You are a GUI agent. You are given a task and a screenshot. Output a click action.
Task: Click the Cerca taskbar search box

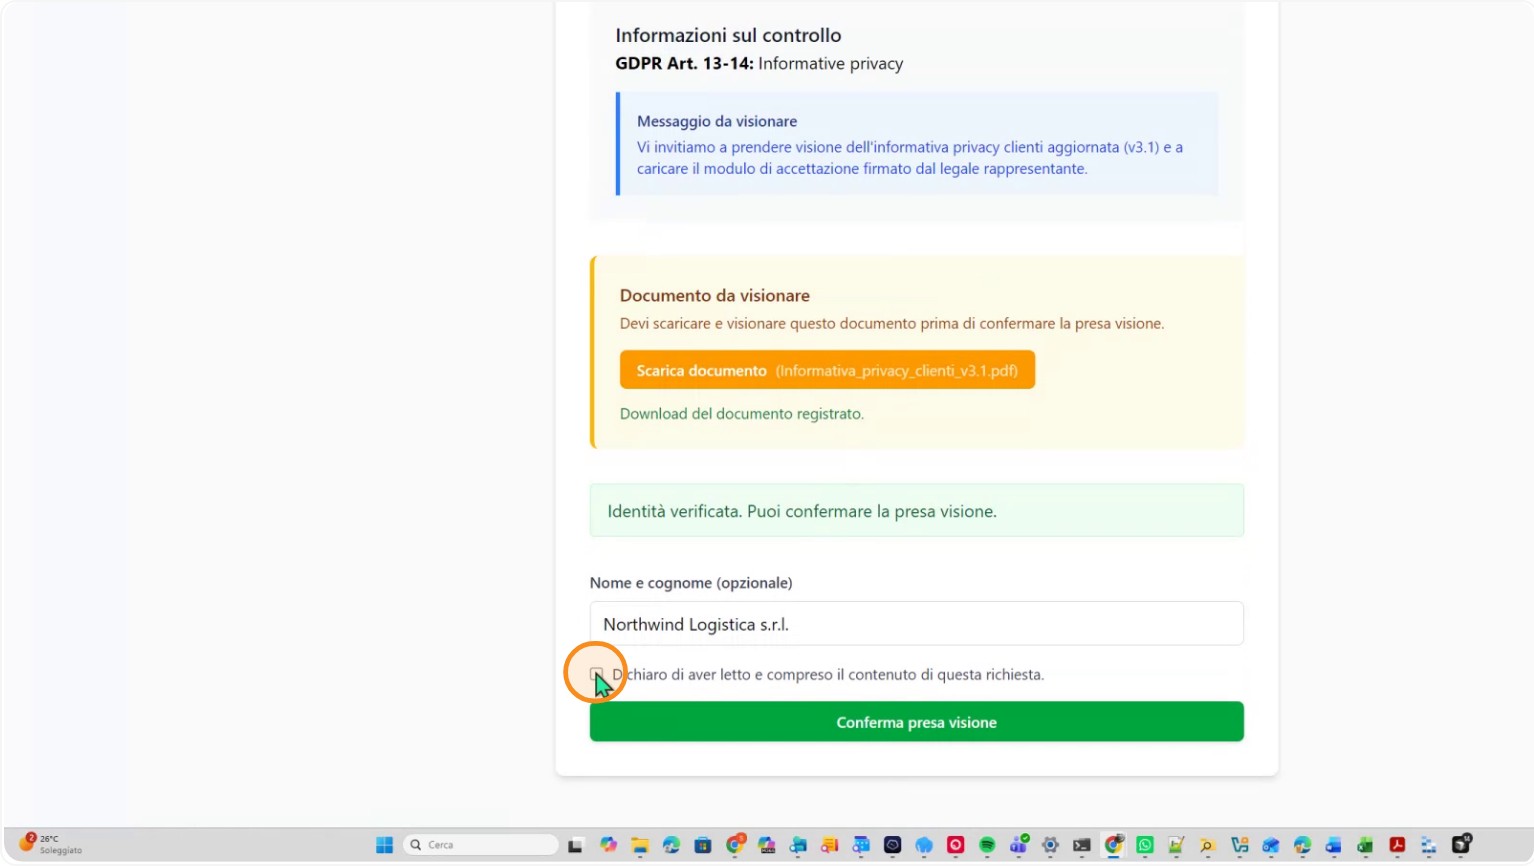480,845
